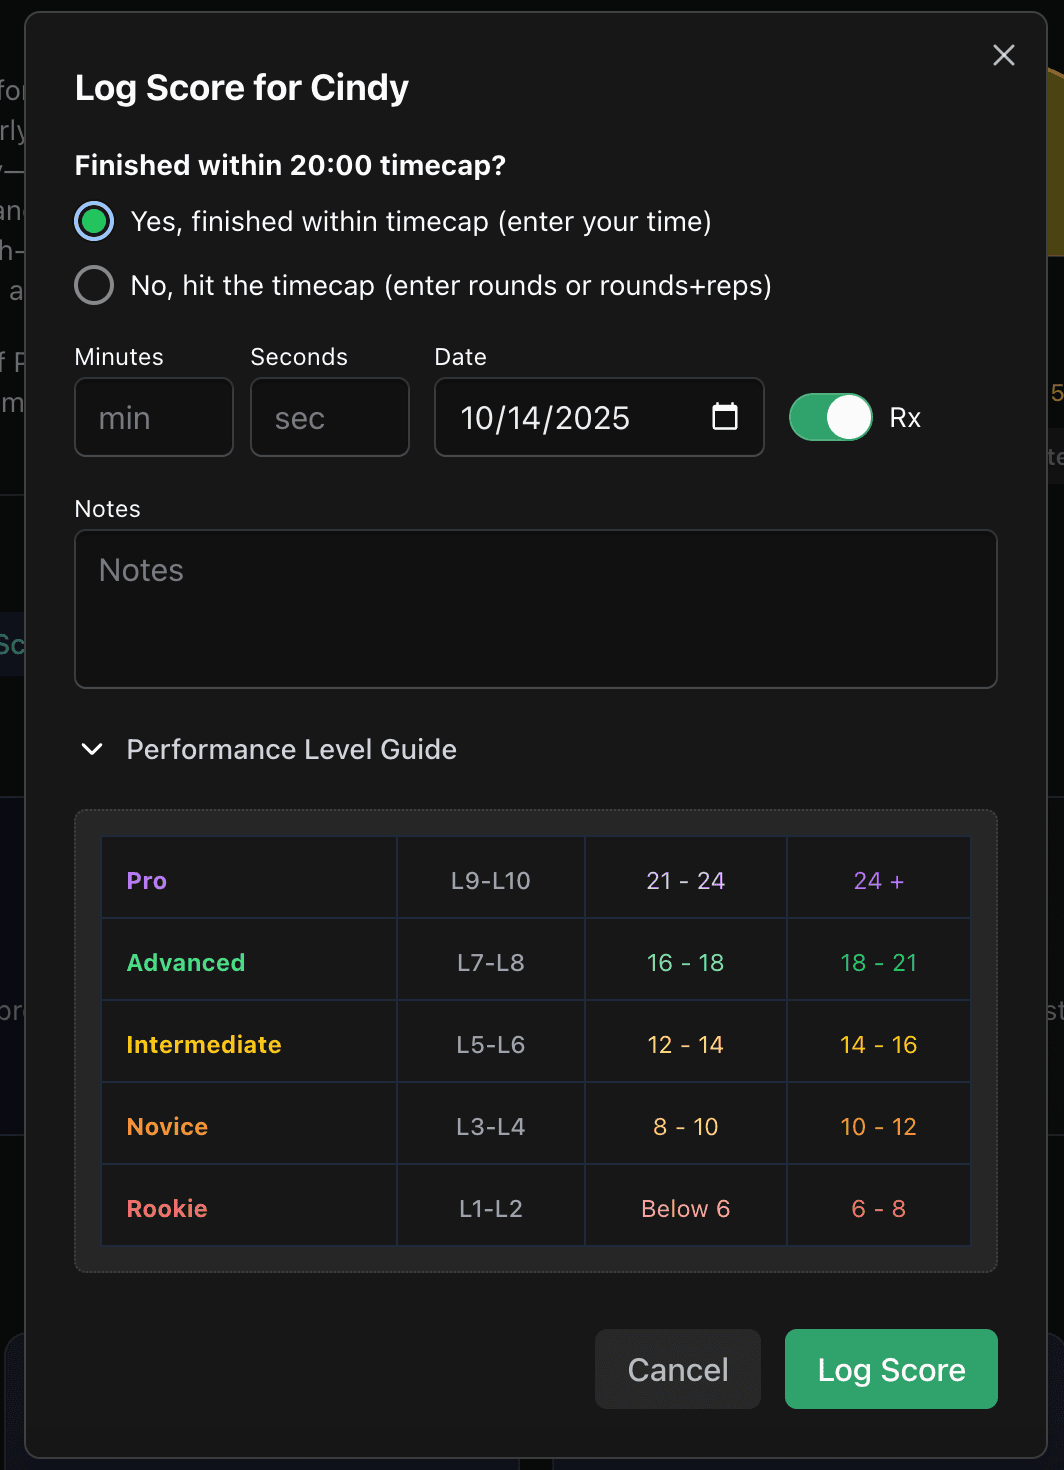The height and width of the screenshot is (1470, 1064).
Task: Open the calendar date picker icon
Action: pos(724,417)
